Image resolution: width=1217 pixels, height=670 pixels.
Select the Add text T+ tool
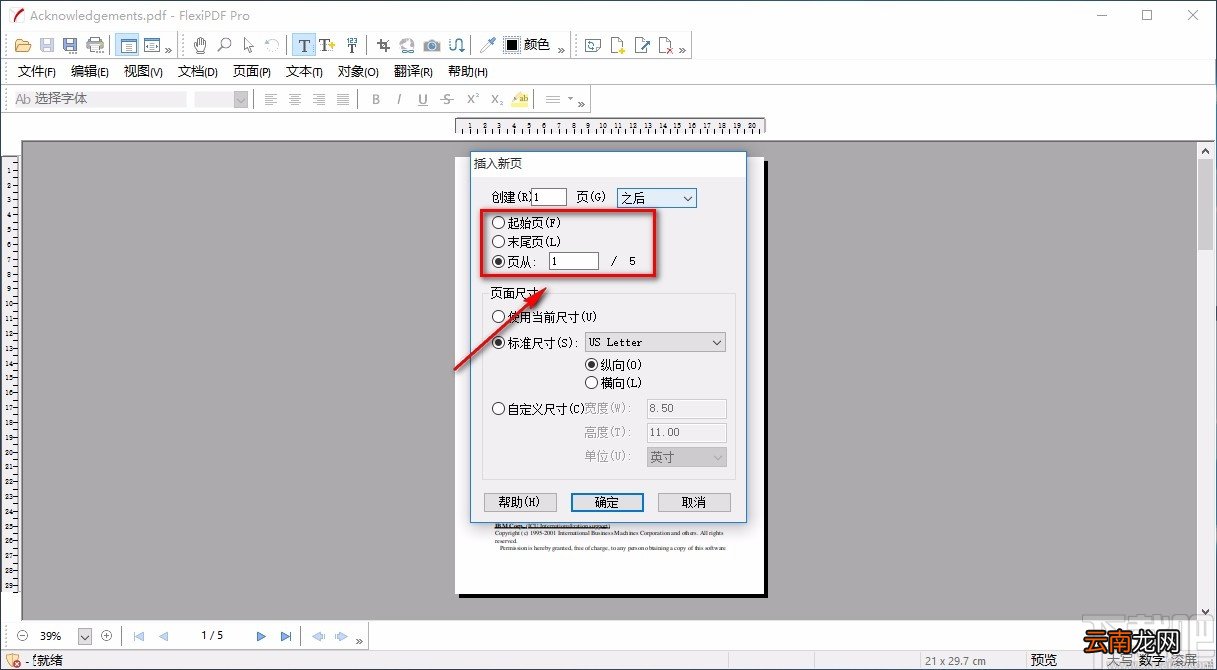327,45
